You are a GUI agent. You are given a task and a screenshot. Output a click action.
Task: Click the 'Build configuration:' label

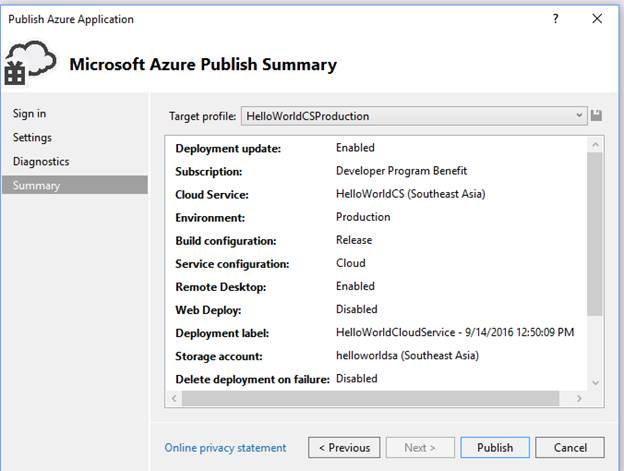(226, 241)
